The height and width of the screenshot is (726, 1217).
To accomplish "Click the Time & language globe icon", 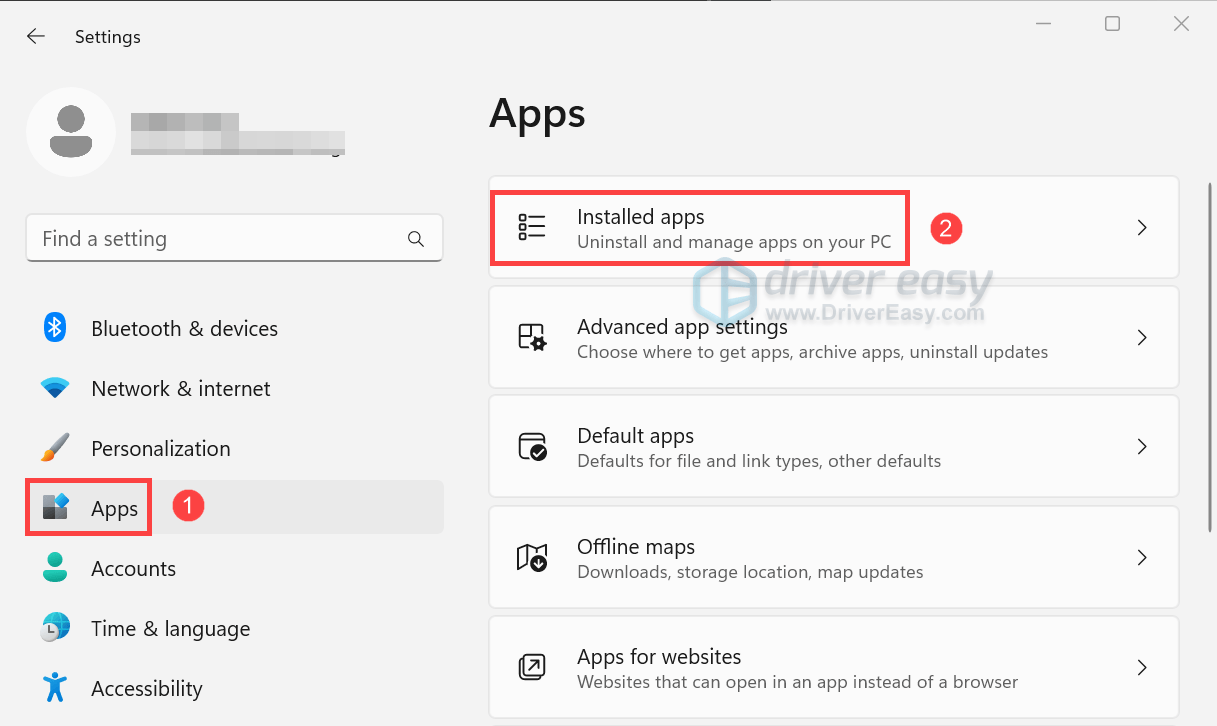I will click(54, 628).
